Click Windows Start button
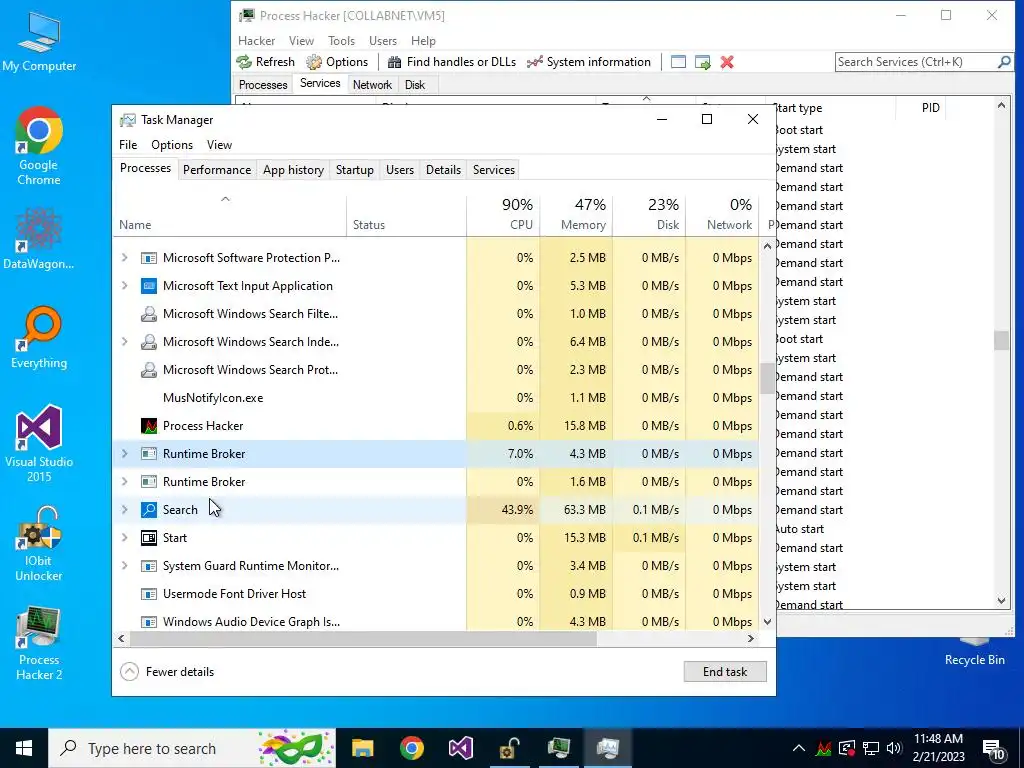1024x768 pixels. 24,748
